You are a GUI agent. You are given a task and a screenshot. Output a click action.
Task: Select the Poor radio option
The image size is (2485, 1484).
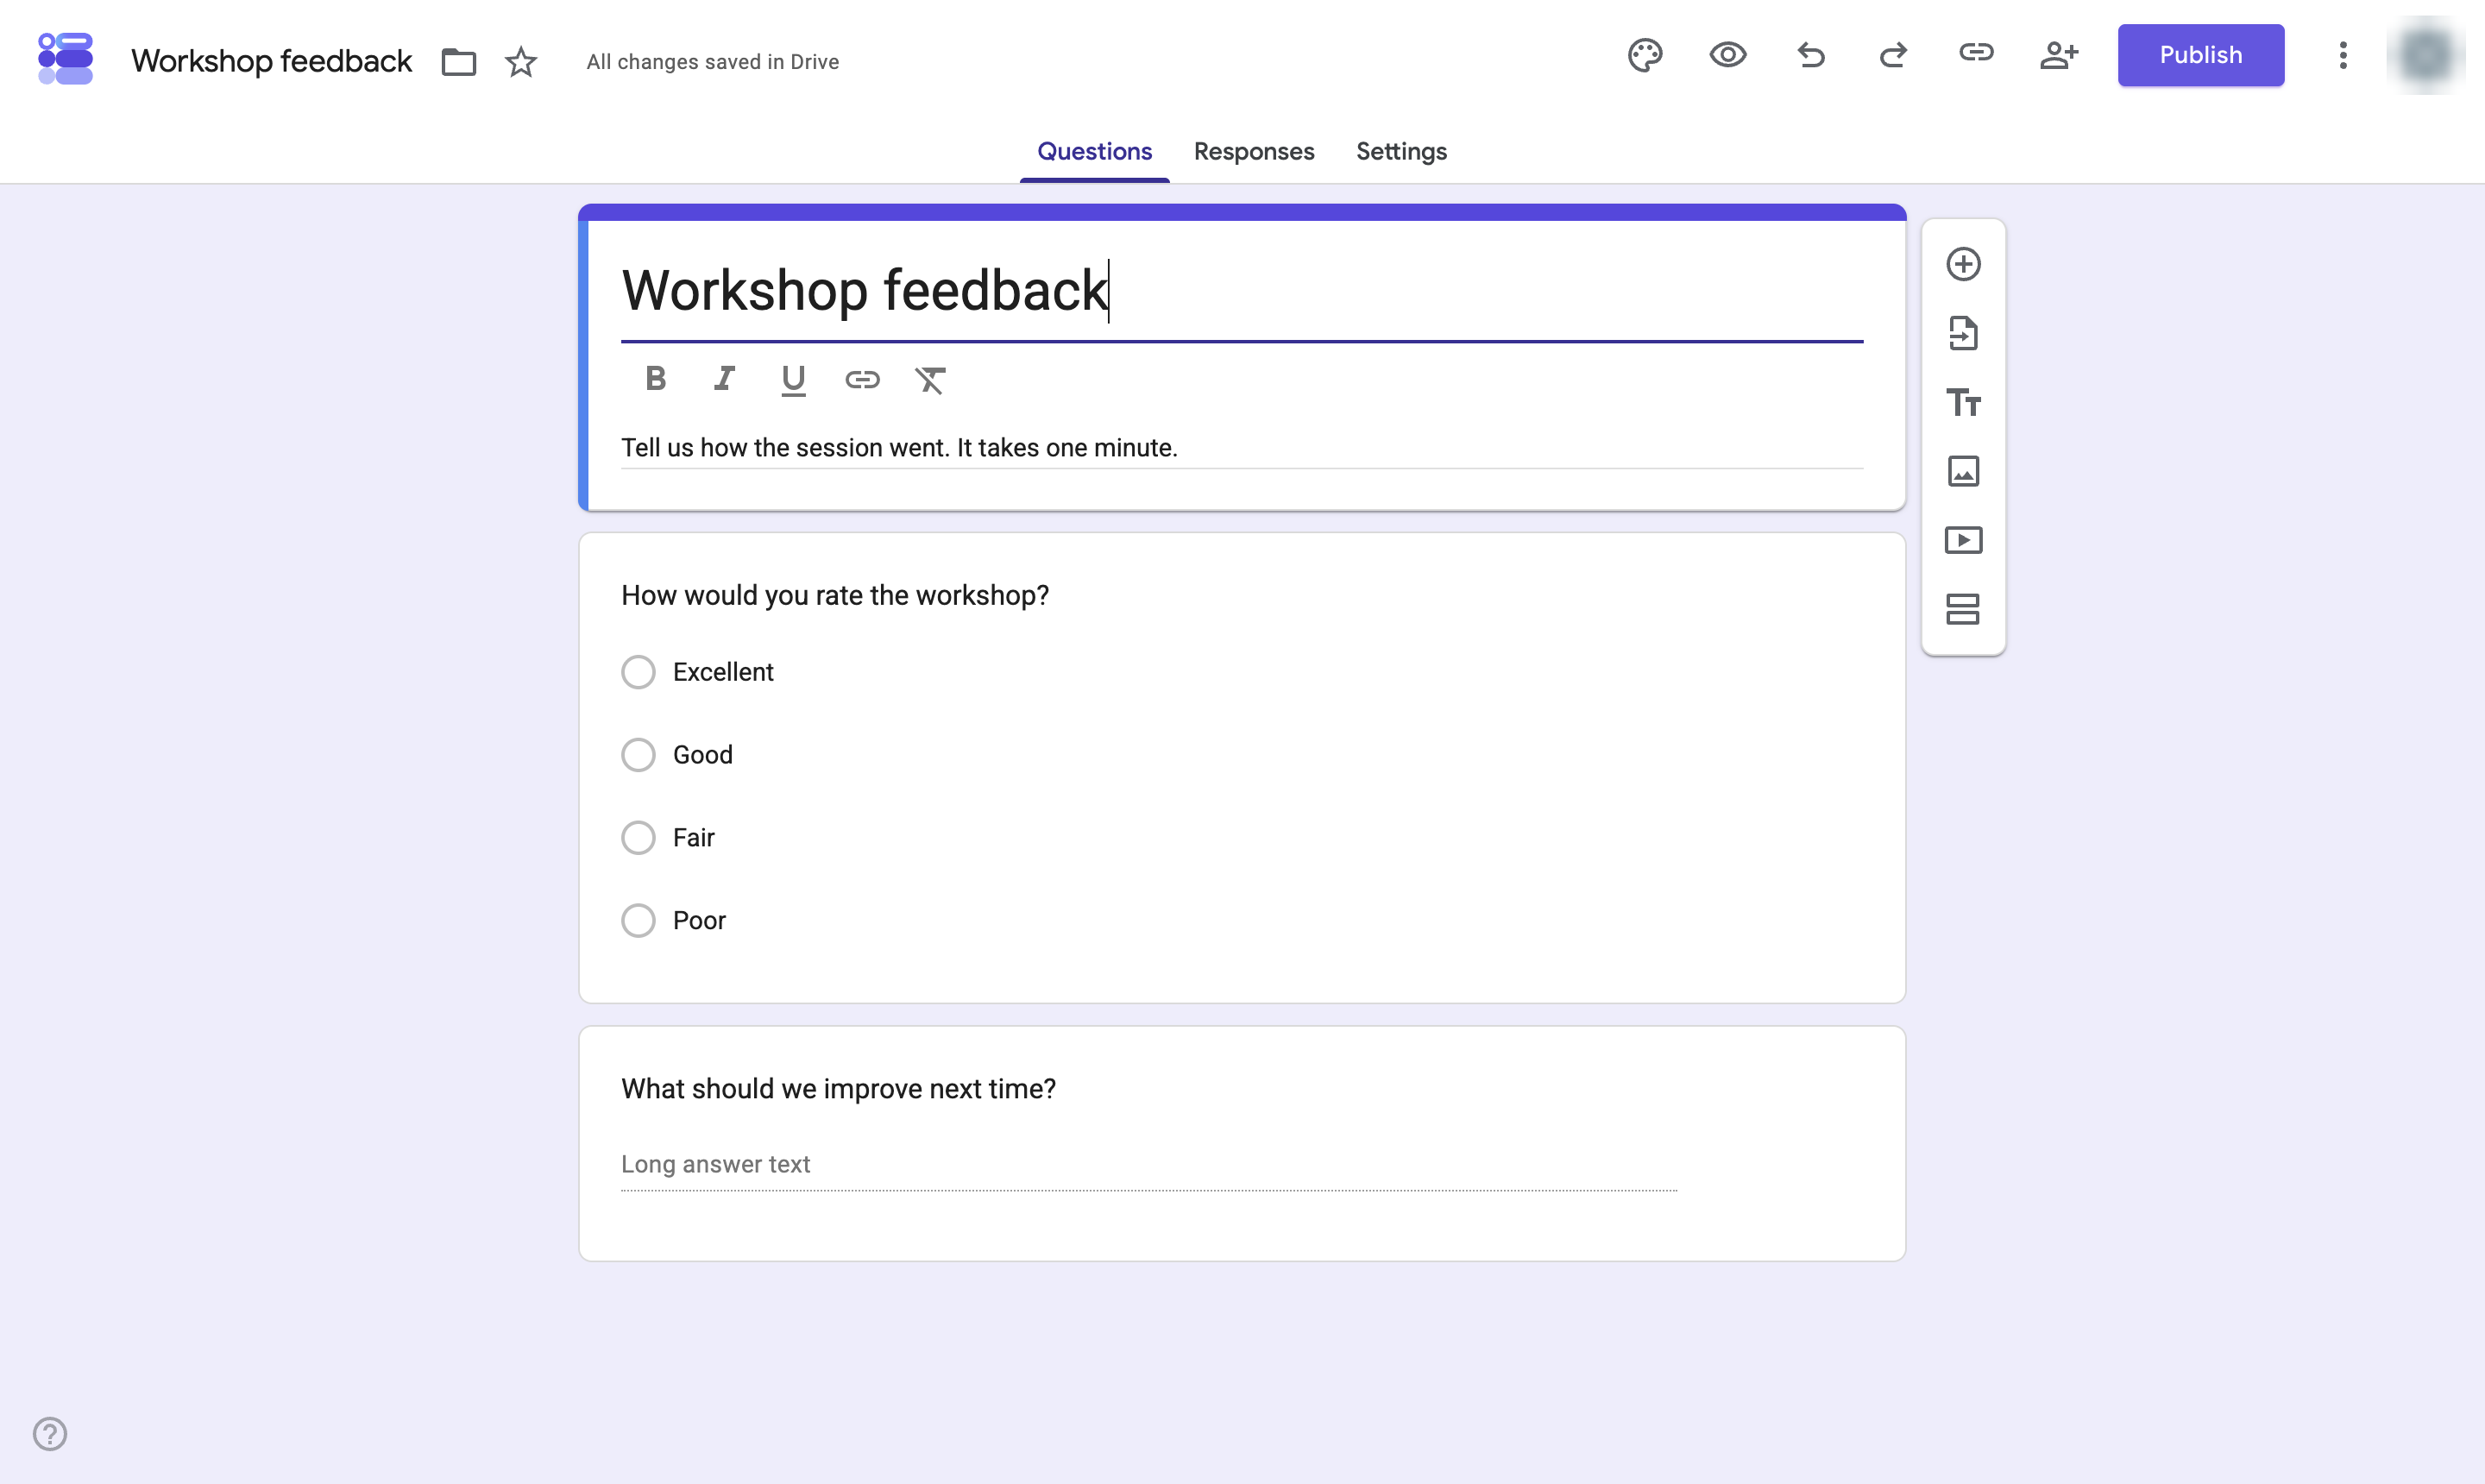(x=638, y=920)
